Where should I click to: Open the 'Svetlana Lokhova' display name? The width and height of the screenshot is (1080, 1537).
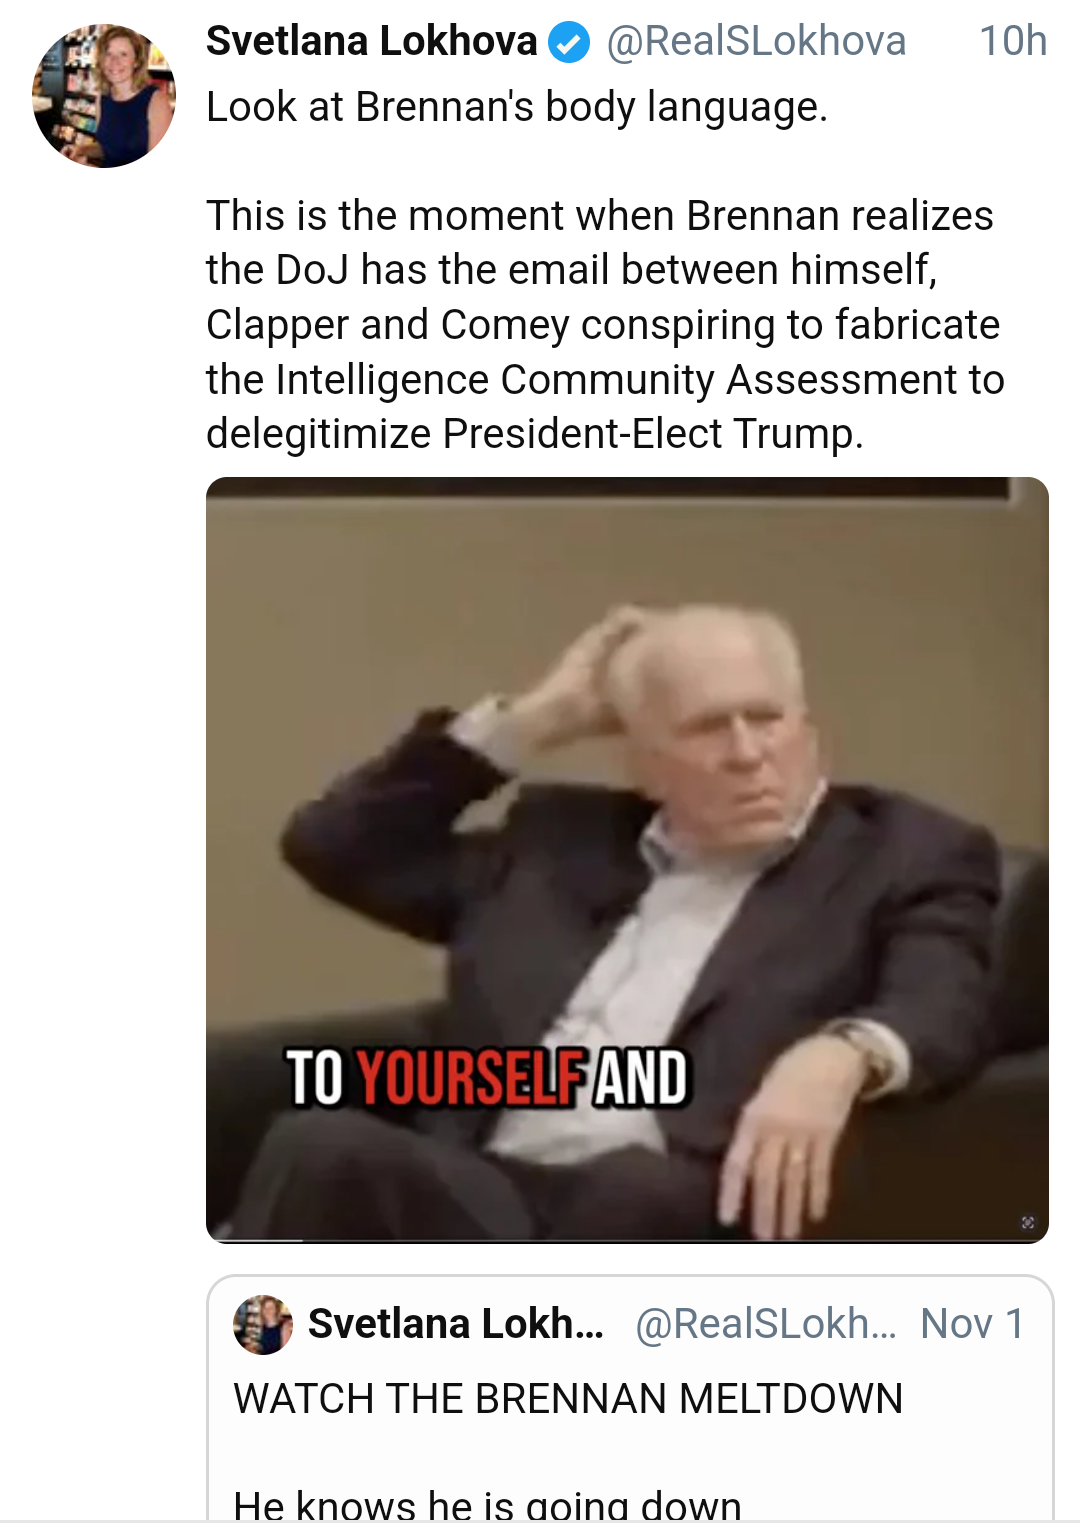pyautogui.click(x=371, y=42)
